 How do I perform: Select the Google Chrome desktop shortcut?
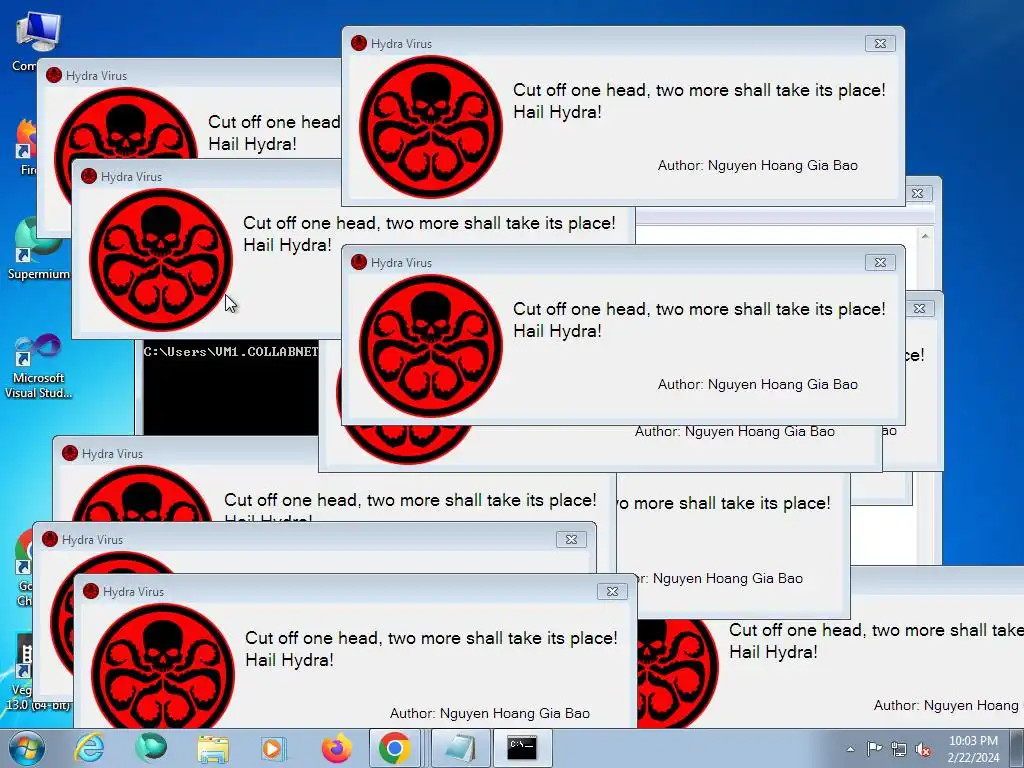(x=24, y=568)
